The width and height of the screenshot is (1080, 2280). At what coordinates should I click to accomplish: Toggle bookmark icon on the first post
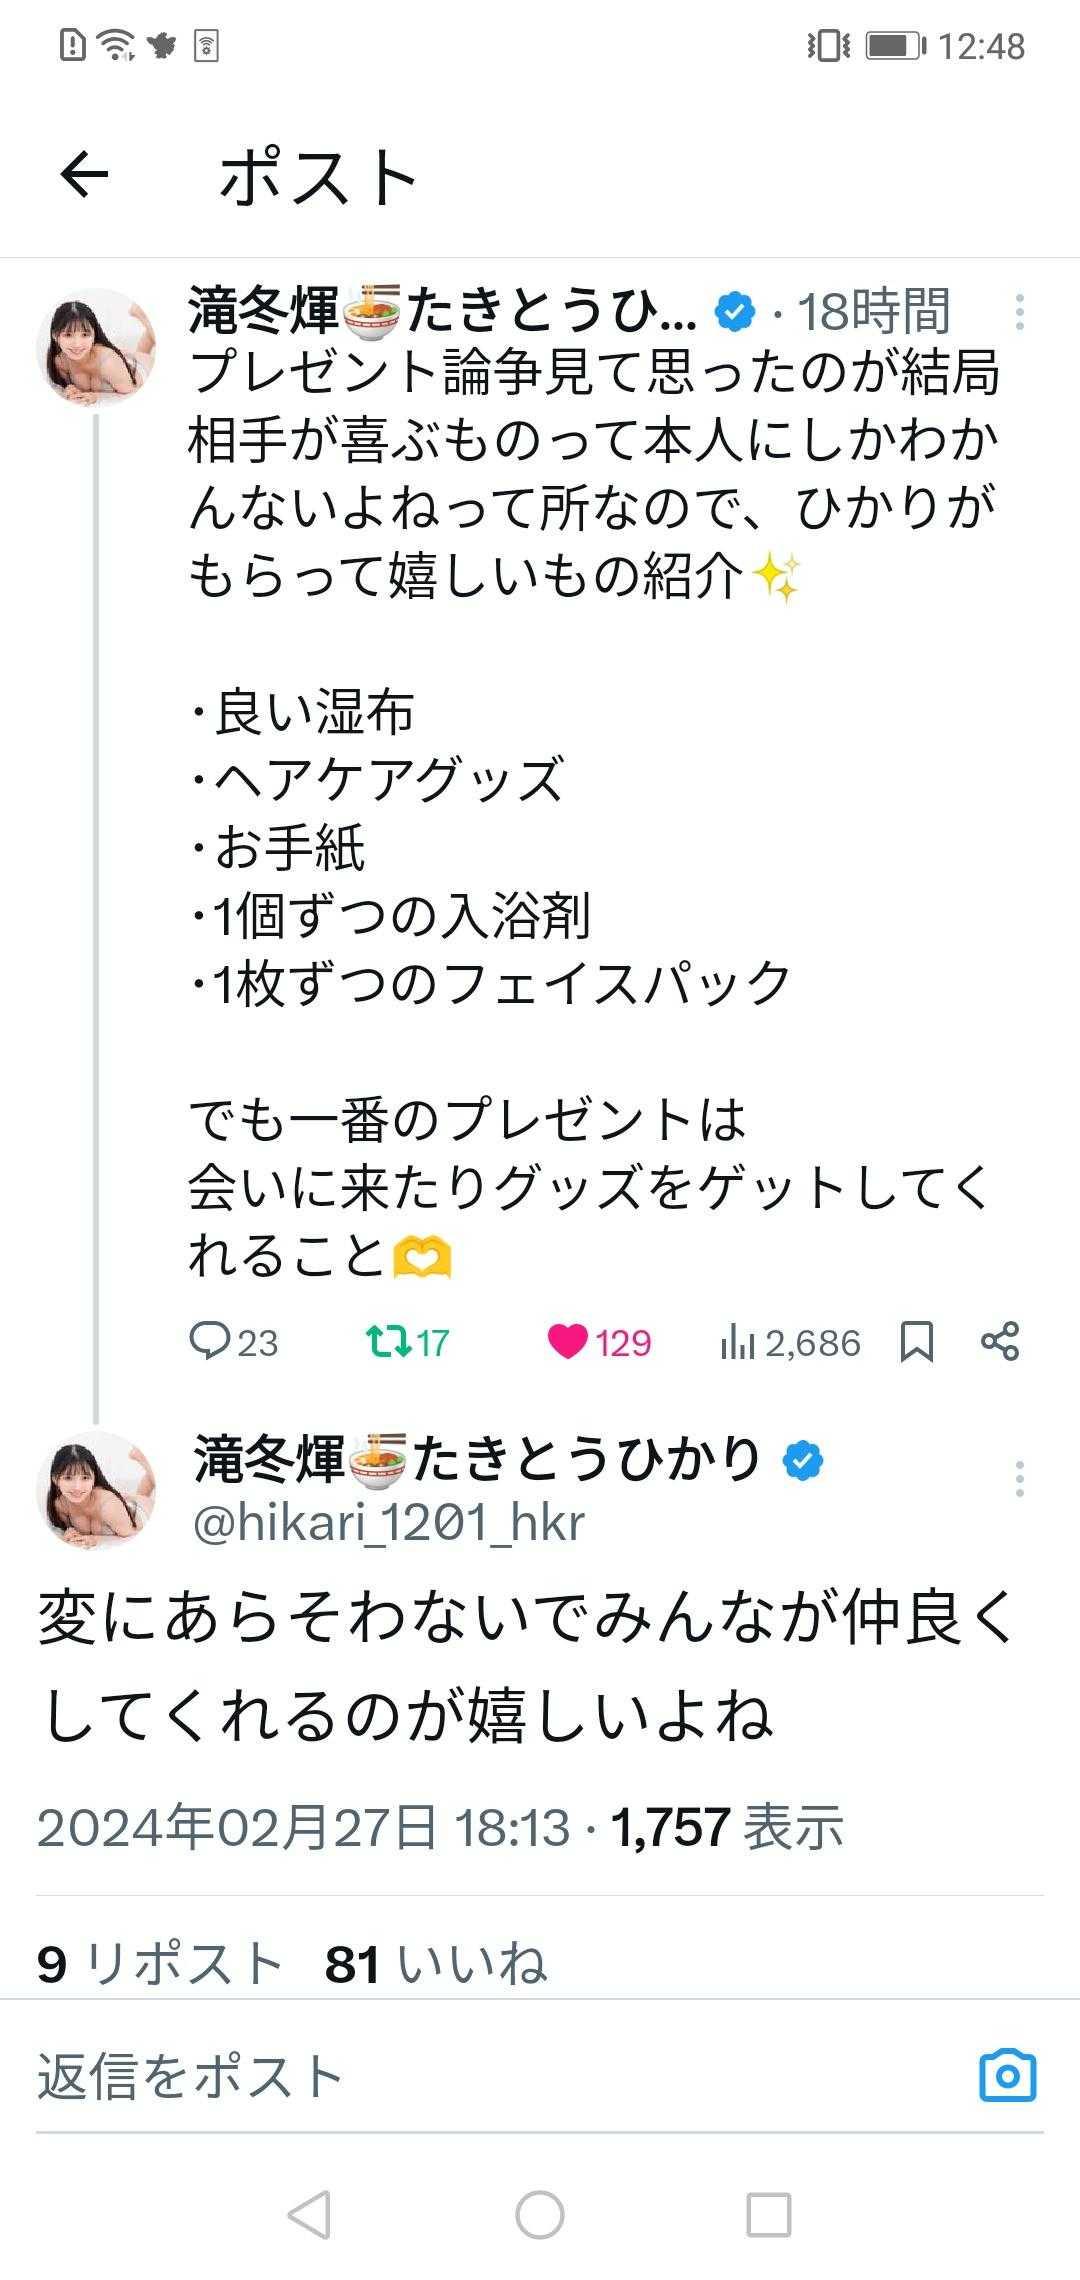click(x=917, y=1342)
